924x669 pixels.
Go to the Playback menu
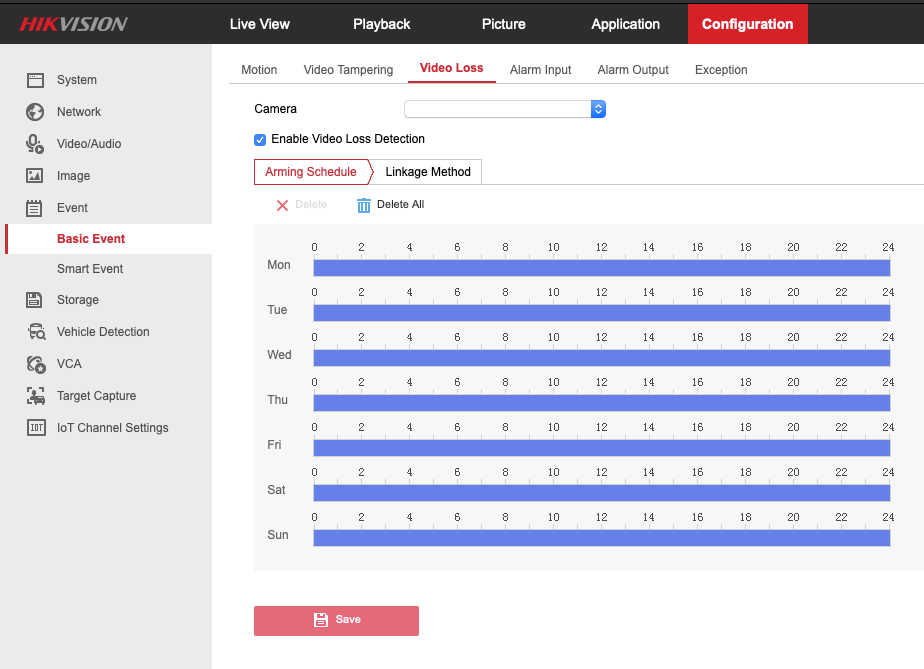[382, 24]
